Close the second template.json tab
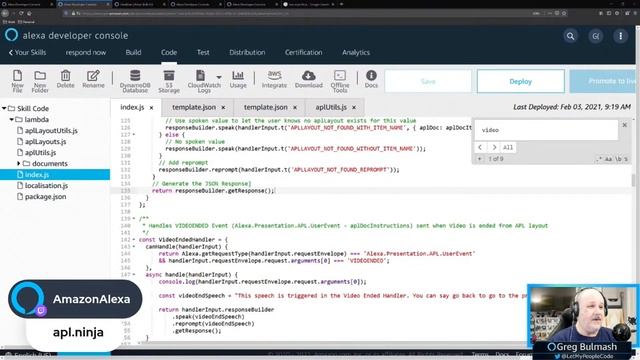 click(295, 108)
